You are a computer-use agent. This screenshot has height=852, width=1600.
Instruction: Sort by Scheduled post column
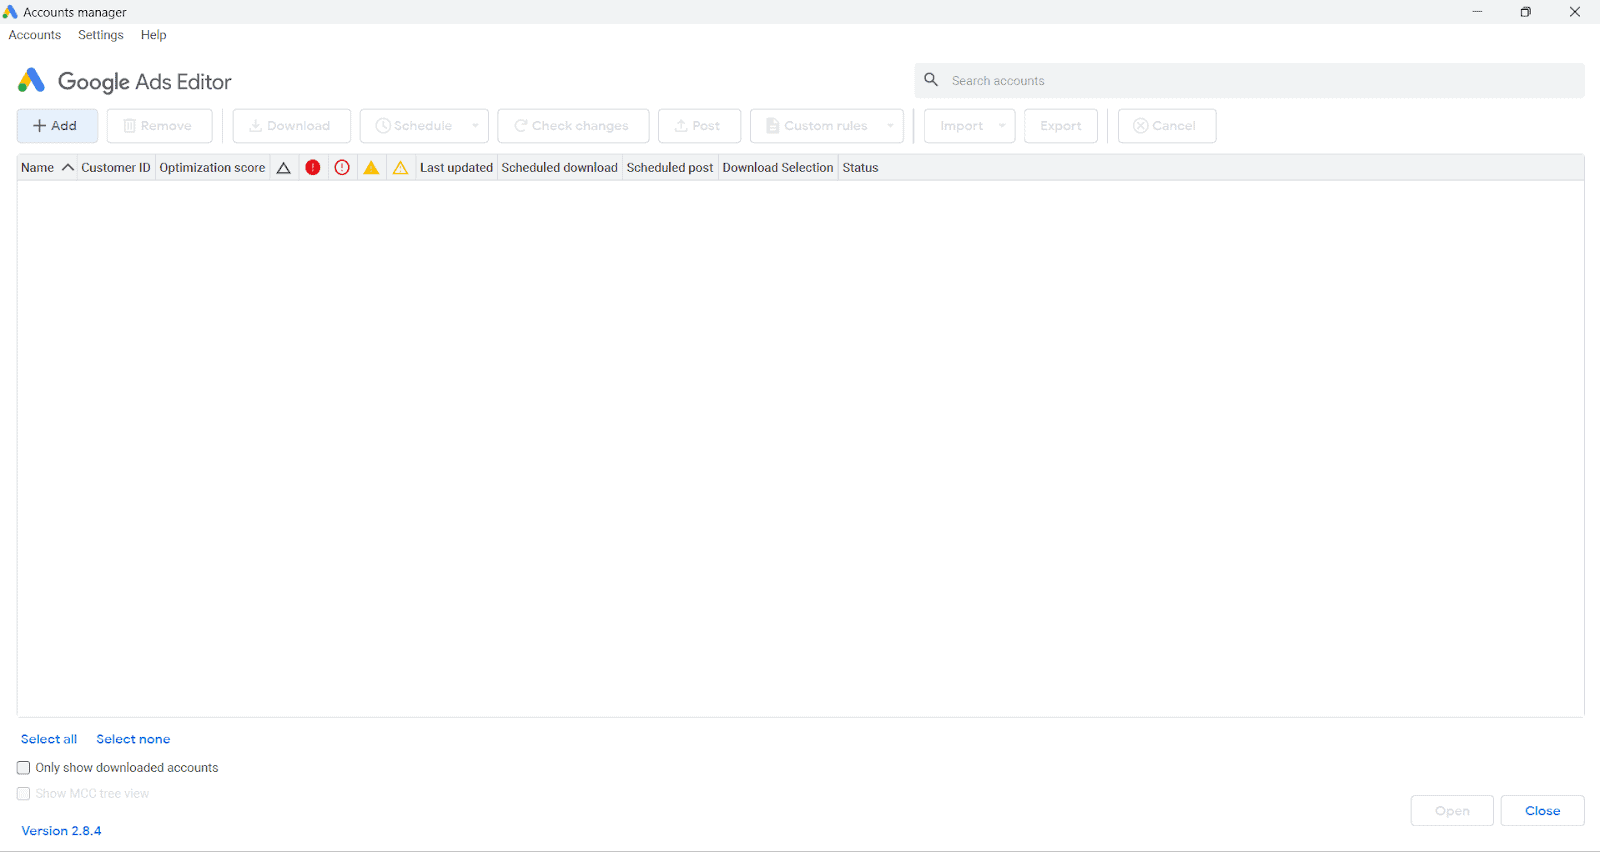click(x=670, y=168)
